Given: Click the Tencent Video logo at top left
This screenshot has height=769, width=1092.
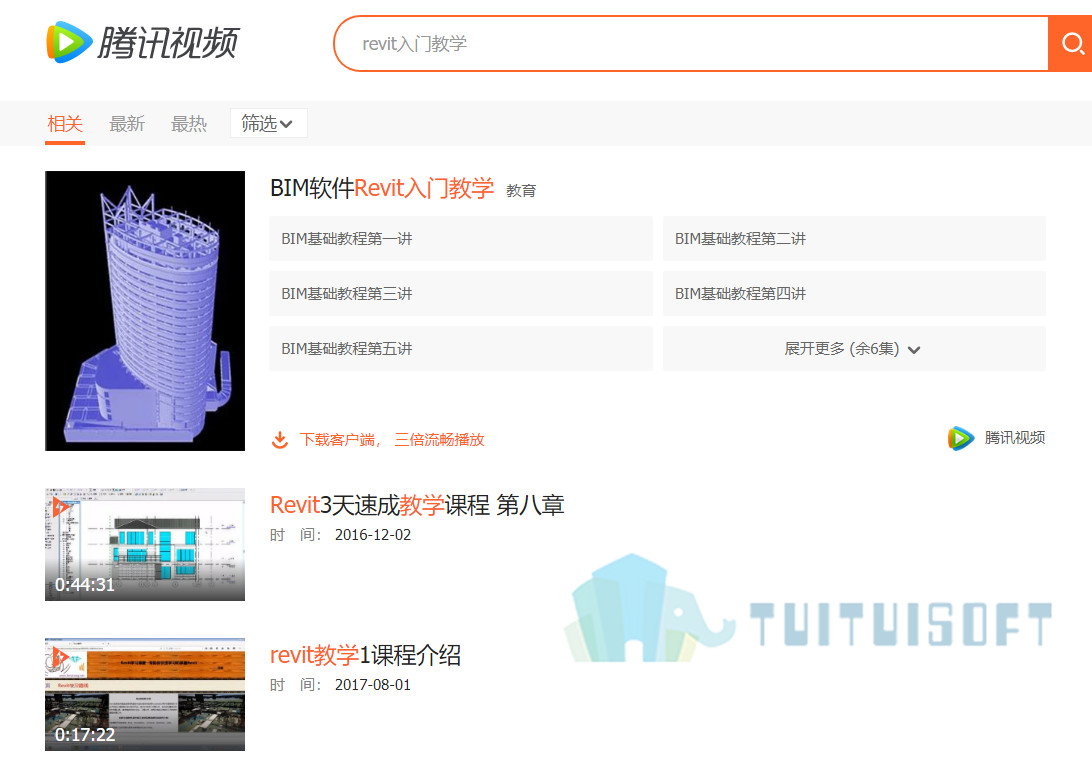Looking at the screenshot, I should [142, 42].
